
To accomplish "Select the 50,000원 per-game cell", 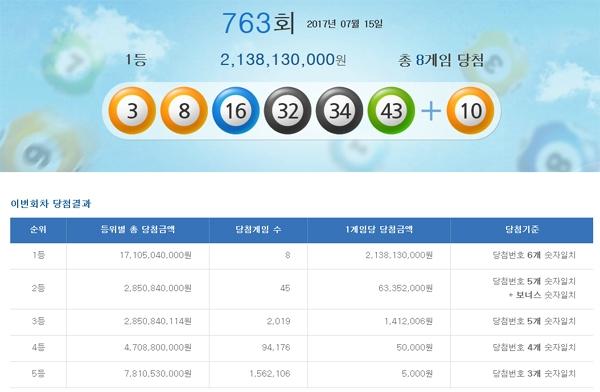I will point(414,348).
